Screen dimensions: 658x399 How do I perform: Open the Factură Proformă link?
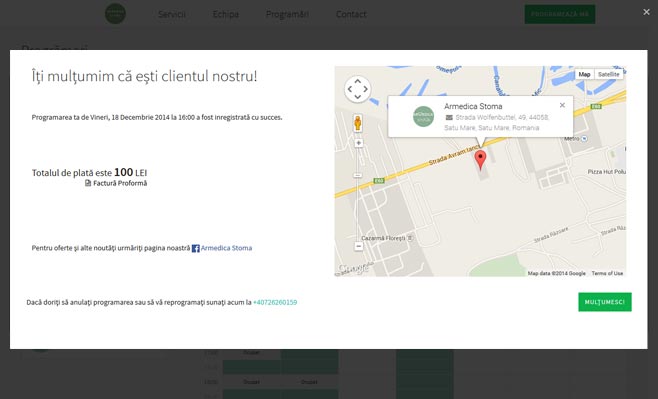(x=120, y=183)
